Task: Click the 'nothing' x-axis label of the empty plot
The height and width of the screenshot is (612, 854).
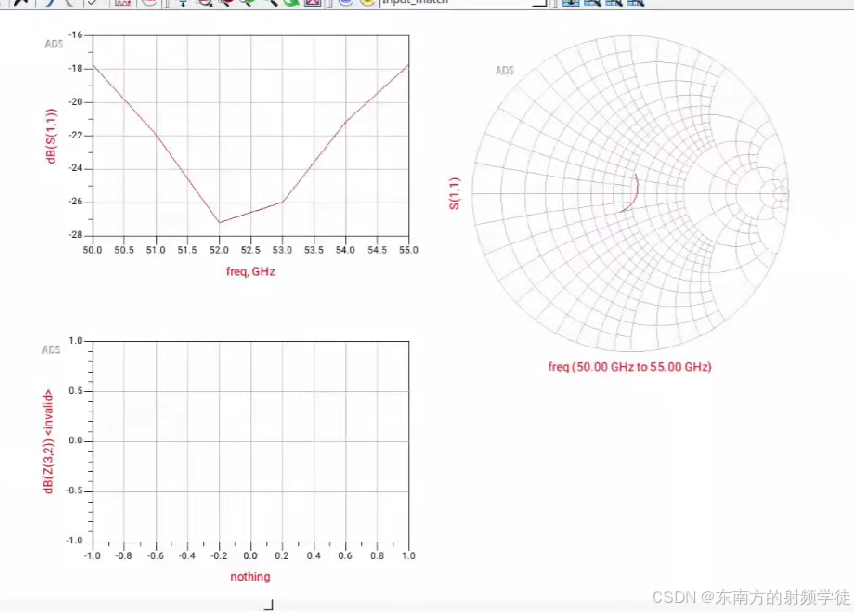Action: click(x=250, y=577)
